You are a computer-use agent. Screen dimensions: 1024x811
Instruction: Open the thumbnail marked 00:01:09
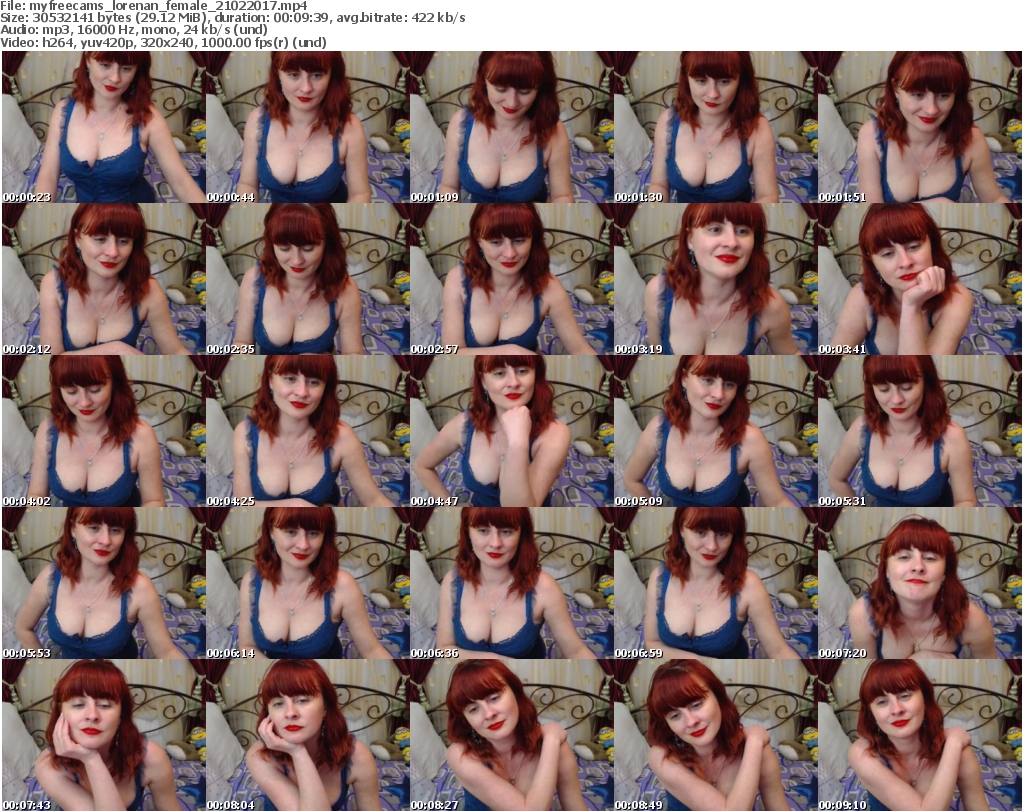[x=511, y=127]
